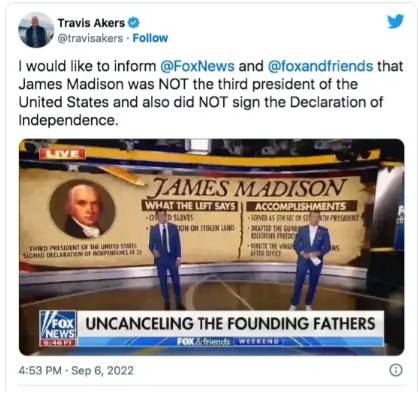Image resolution: width=419 pixels, height=404 pixels.
Task: Click the blue verified badge
Action: click(x=134, y=23)
